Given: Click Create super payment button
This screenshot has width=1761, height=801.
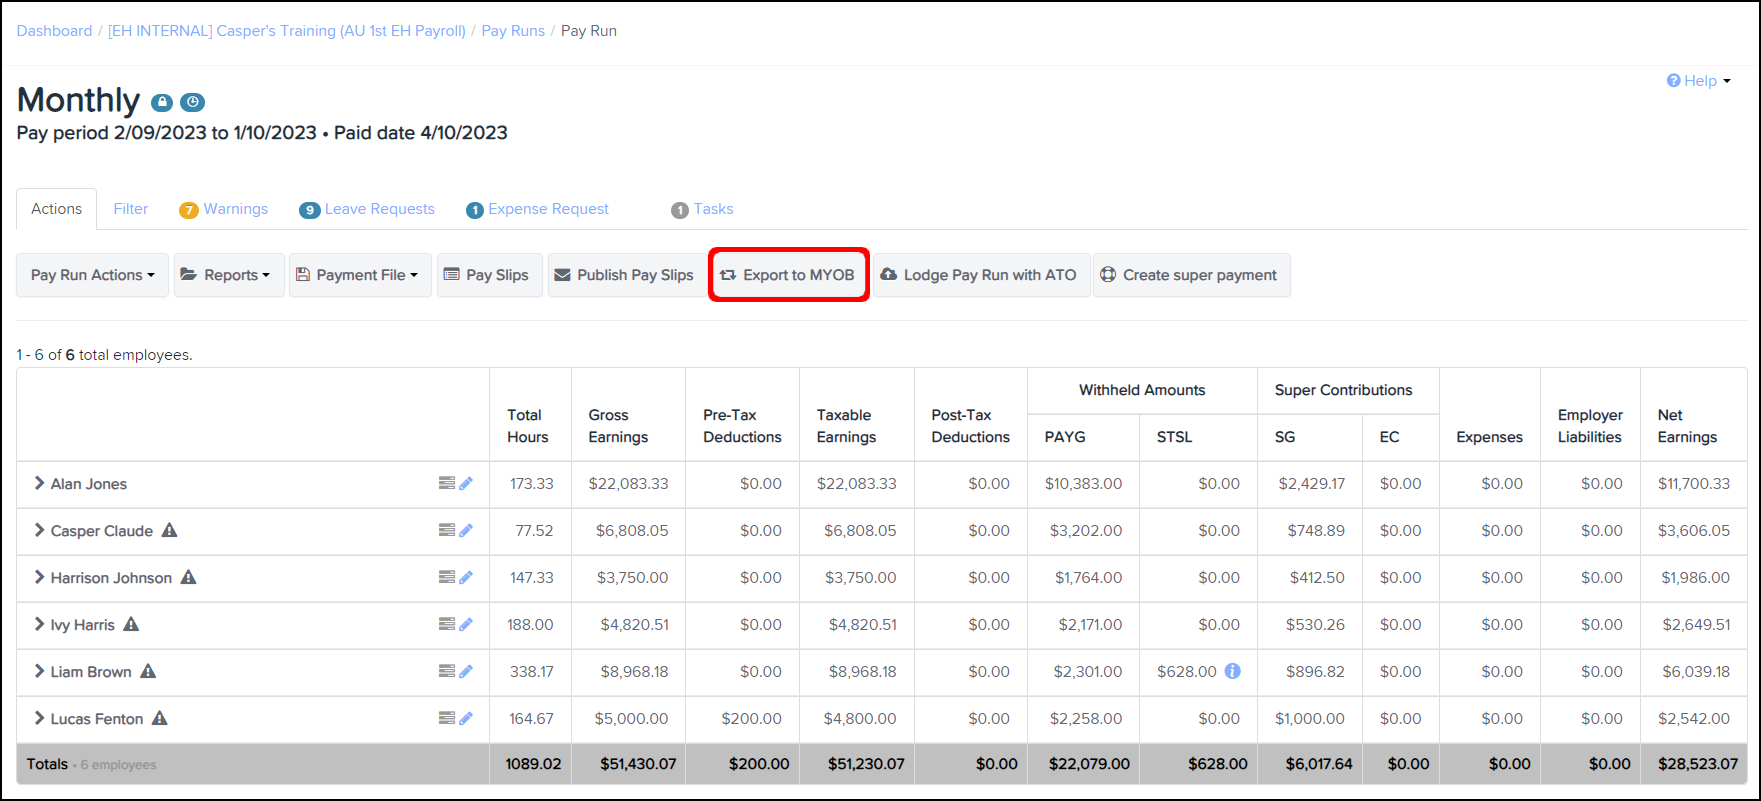Looking at the screenshot, I should (x=1190, y=275).
